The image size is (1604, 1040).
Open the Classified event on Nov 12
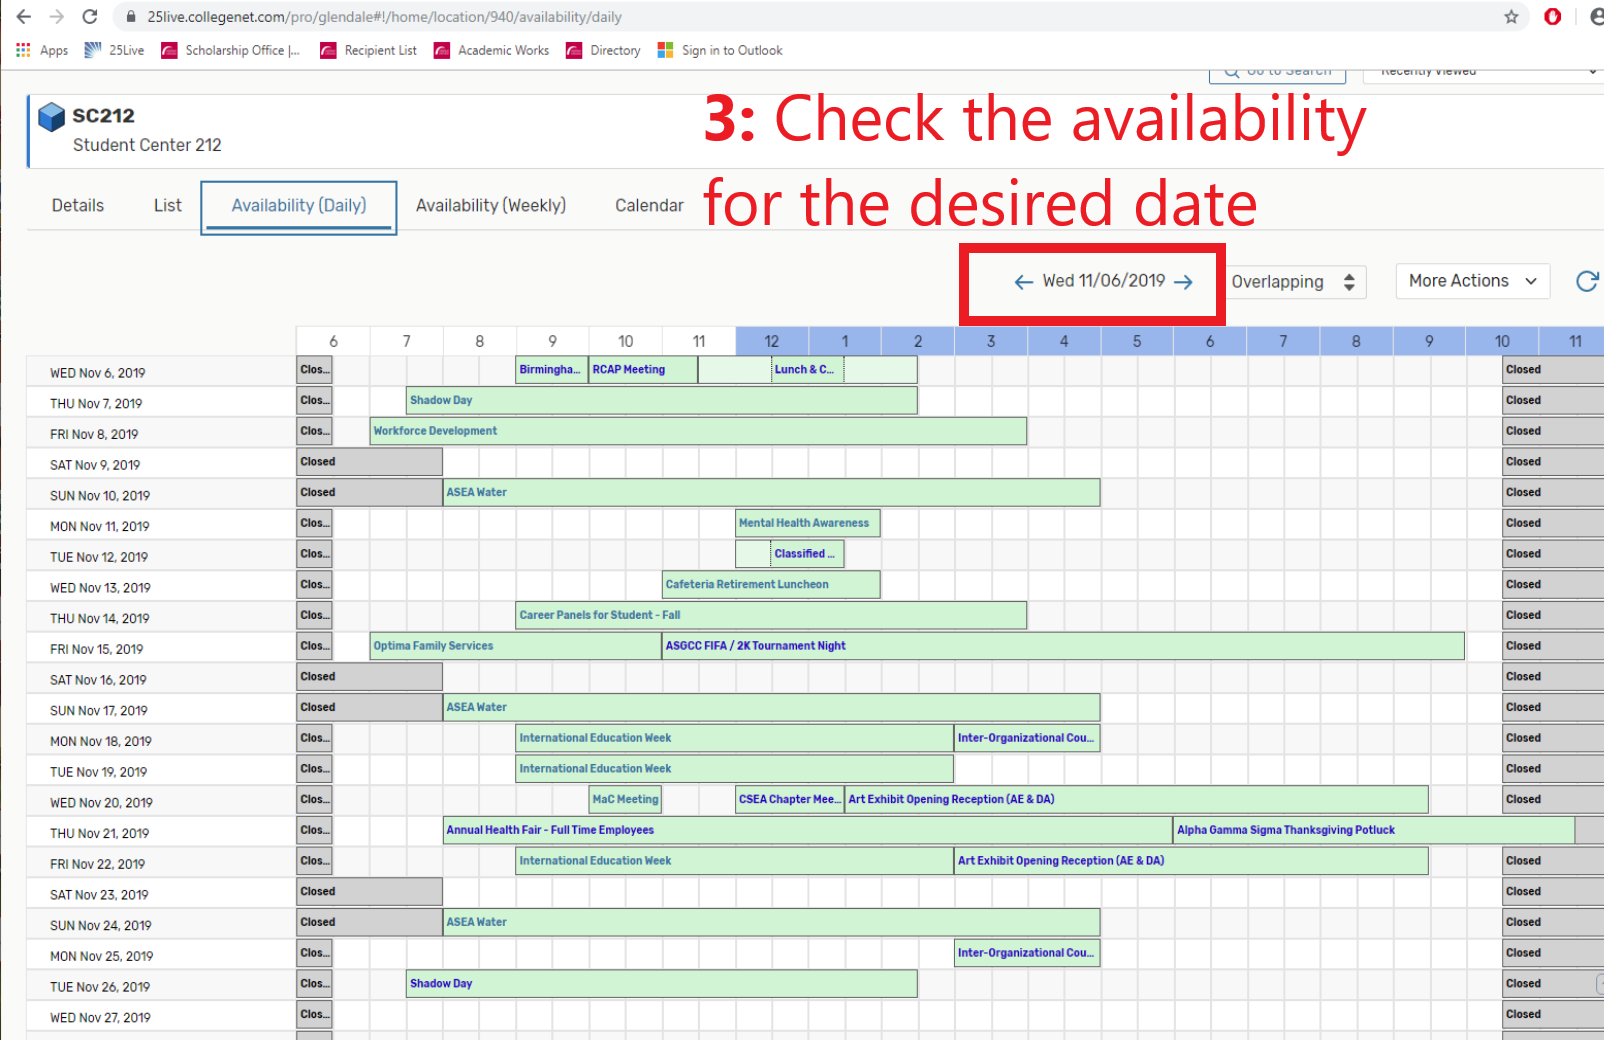tap(807, 554)
